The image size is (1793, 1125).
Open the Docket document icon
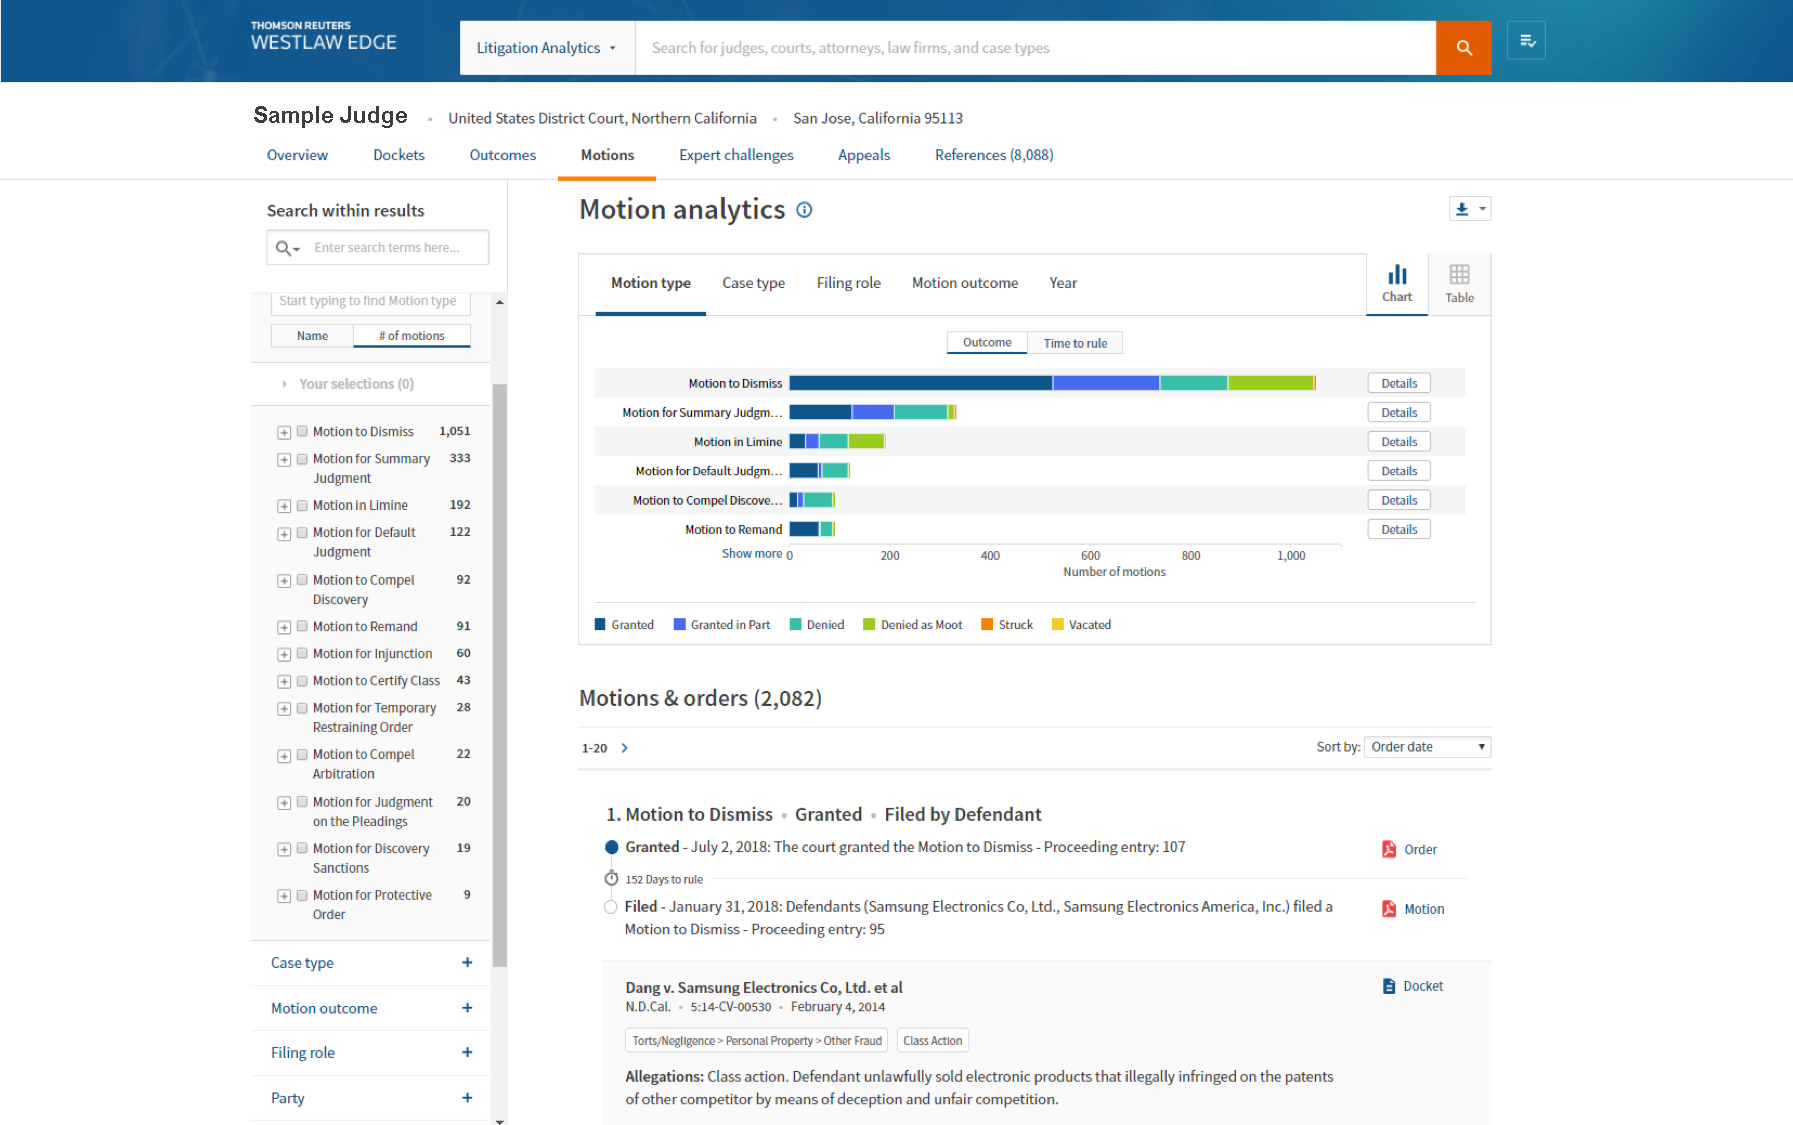1389,986
